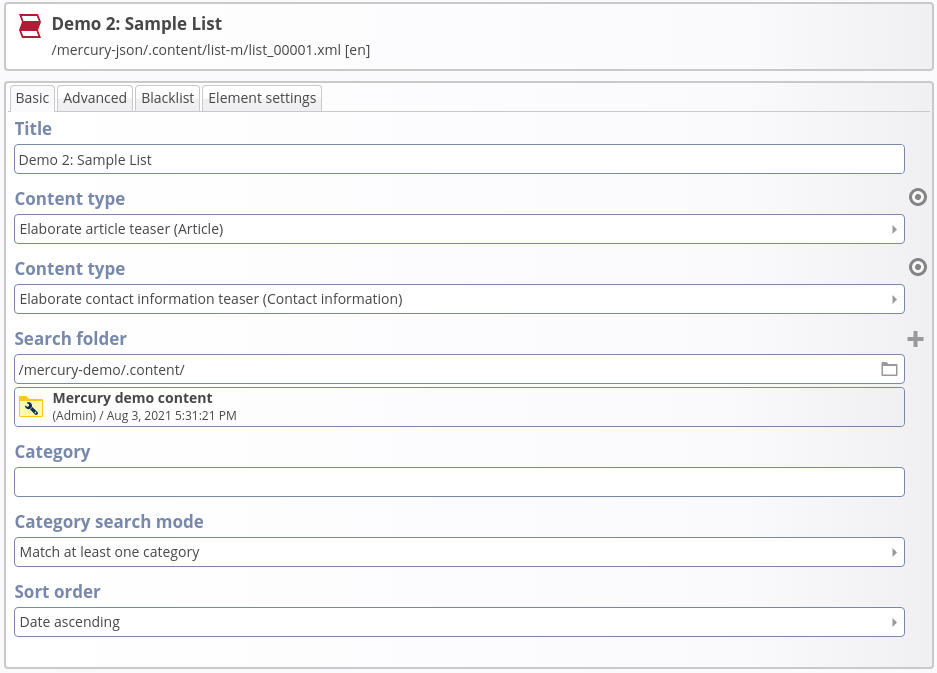Click the bullseye icon next to the second Content type
The width and height of the screenshot is (937, 673).
click(x=917, y=267)
